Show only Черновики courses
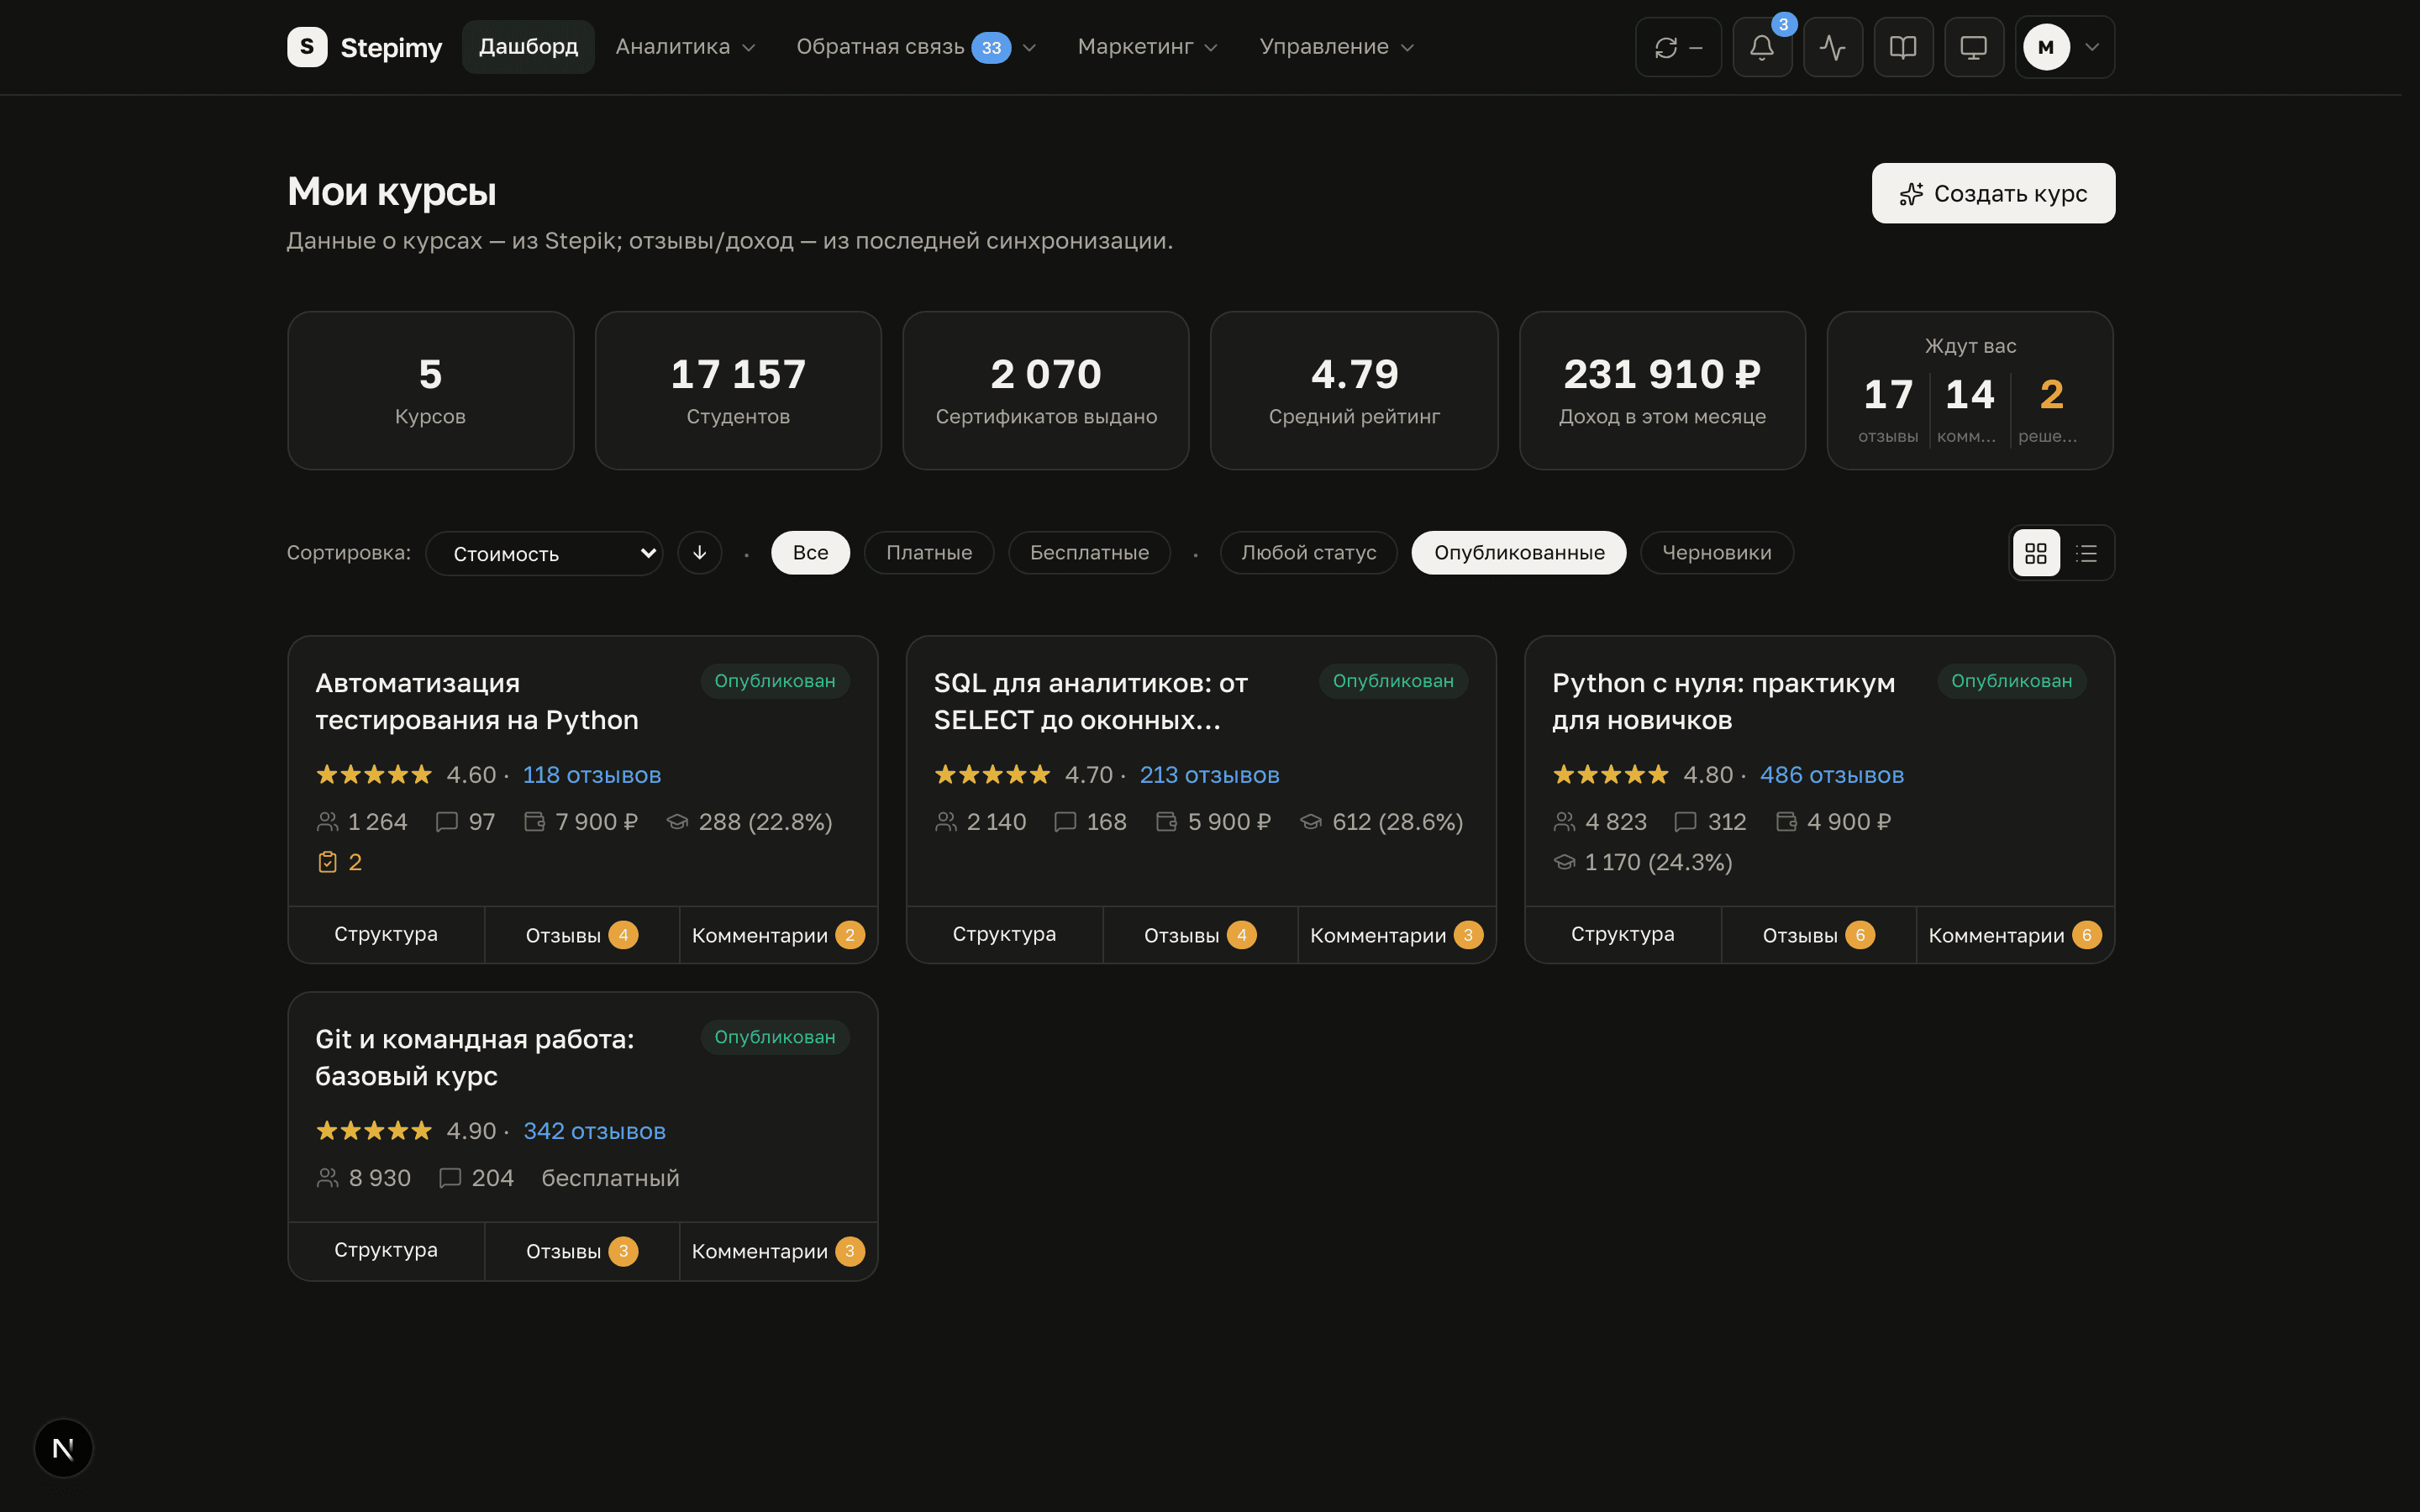 tap(1716, 553)
